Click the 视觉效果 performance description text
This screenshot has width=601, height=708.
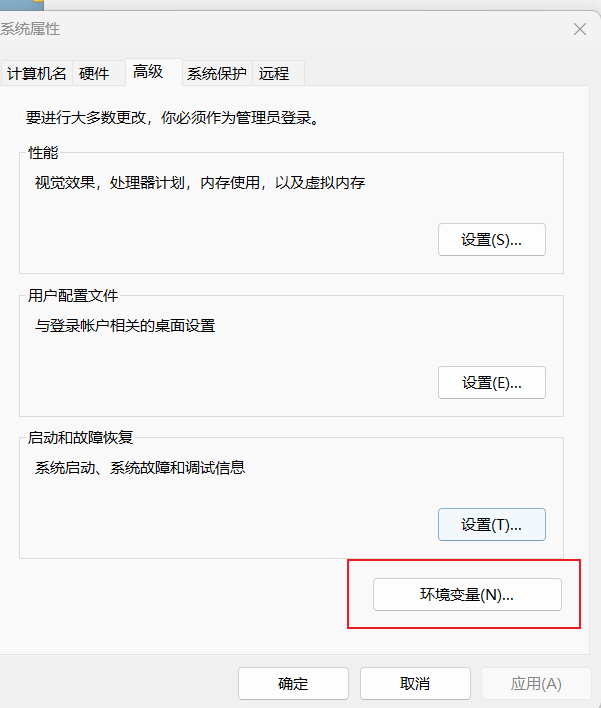[200, 183]
